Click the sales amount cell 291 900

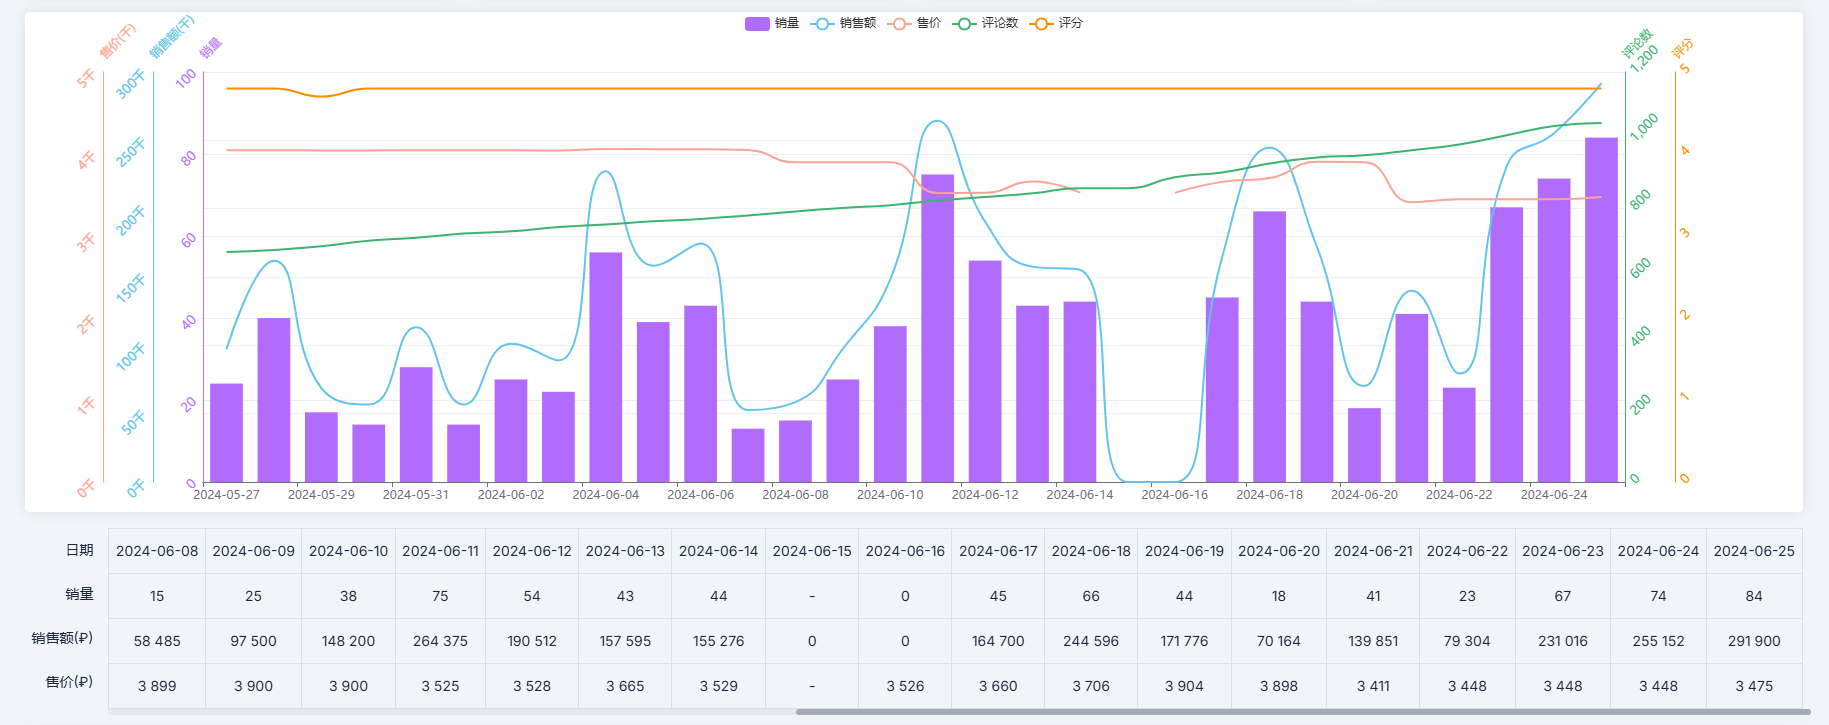point(1754,641)
